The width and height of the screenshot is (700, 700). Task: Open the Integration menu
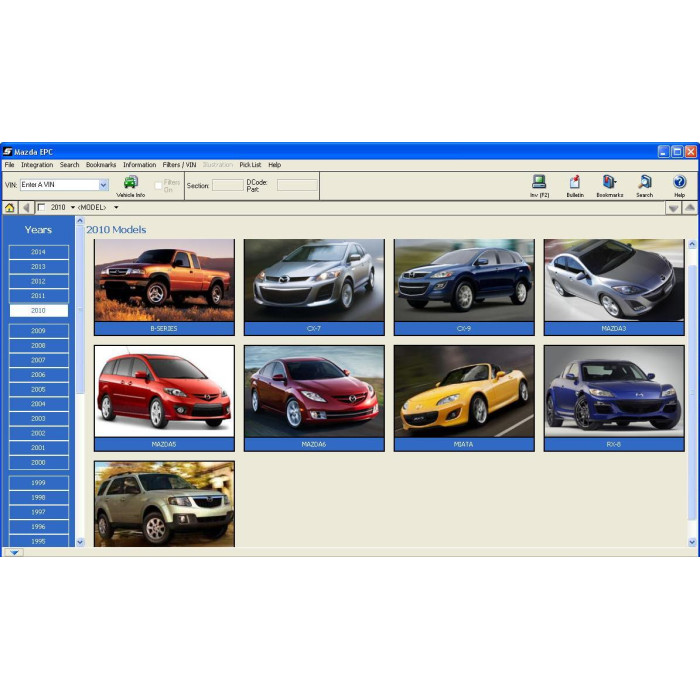[37, 165]
